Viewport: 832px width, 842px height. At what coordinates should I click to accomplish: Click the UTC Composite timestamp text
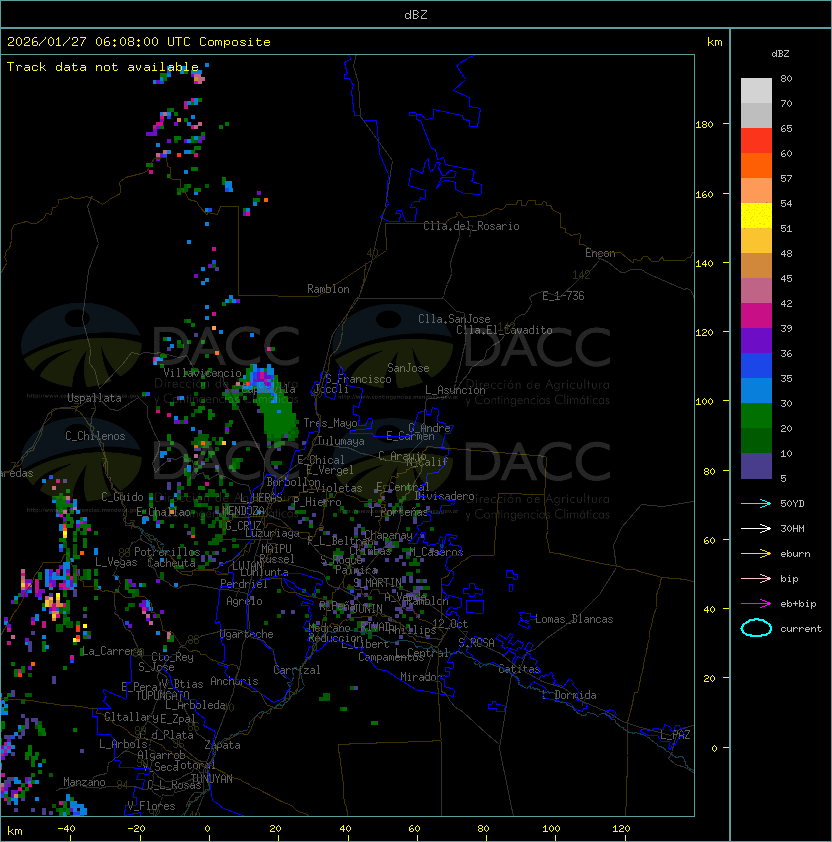(138, 42)
